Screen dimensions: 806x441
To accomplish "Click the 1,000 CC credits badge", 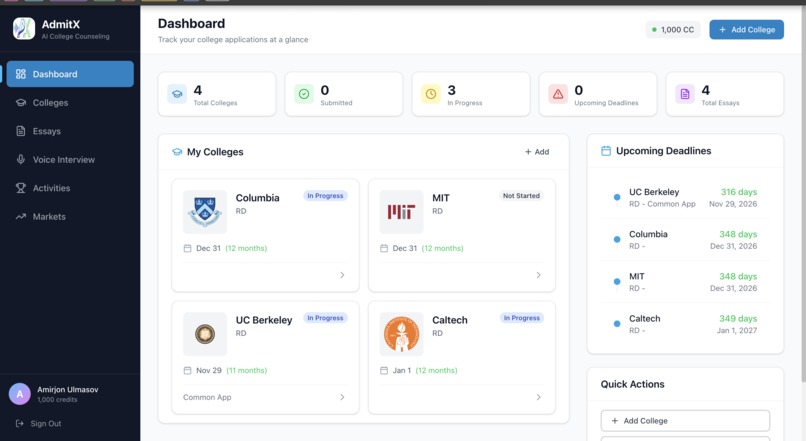I will 673,30.
